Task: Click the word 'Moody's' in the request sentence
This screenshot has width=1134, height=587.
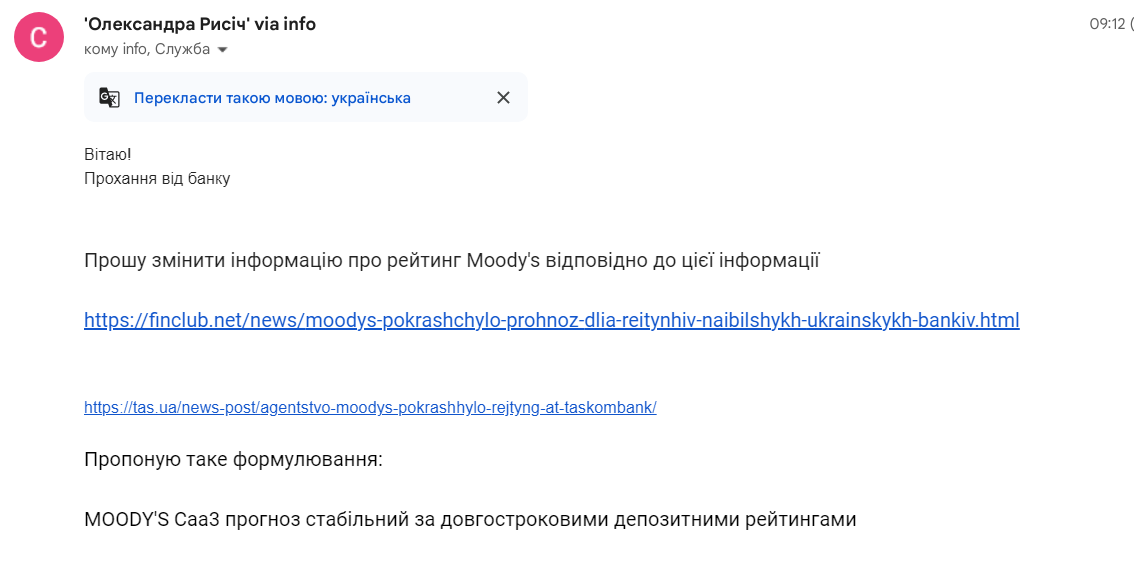Action: coord(503,260)
